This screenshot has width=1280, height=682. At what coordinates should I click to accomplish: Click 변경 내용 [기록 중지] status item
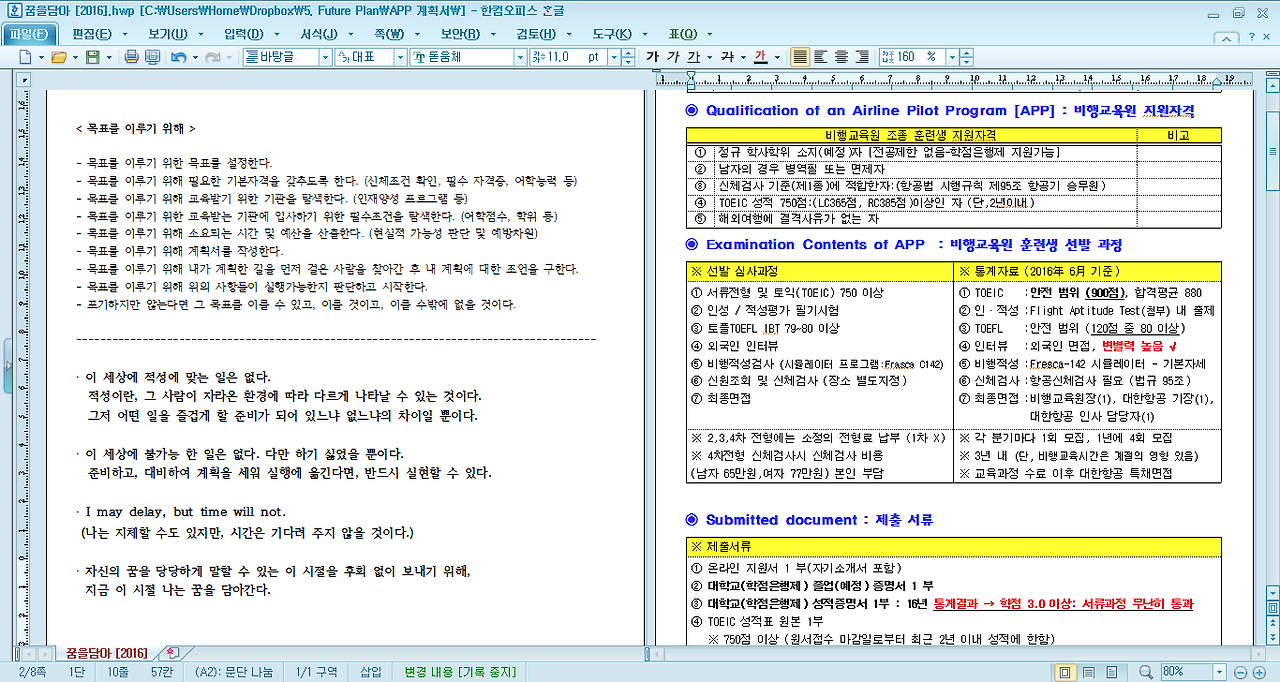click(x=458, y=672)
